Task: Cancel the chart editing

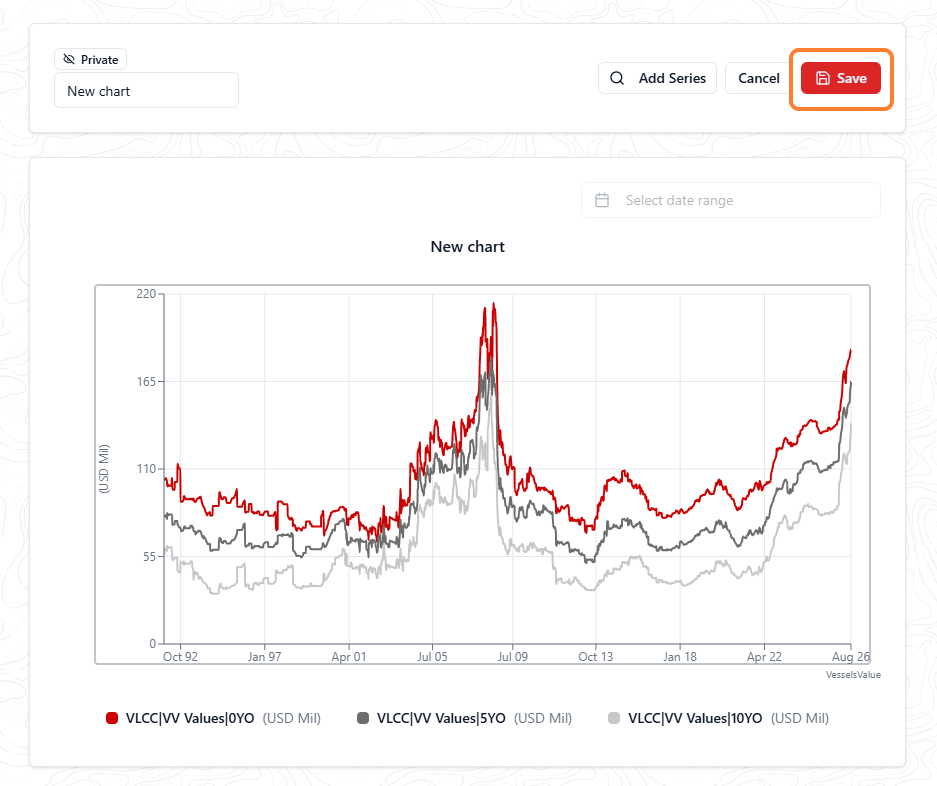Action: click(x=758, y=78)
